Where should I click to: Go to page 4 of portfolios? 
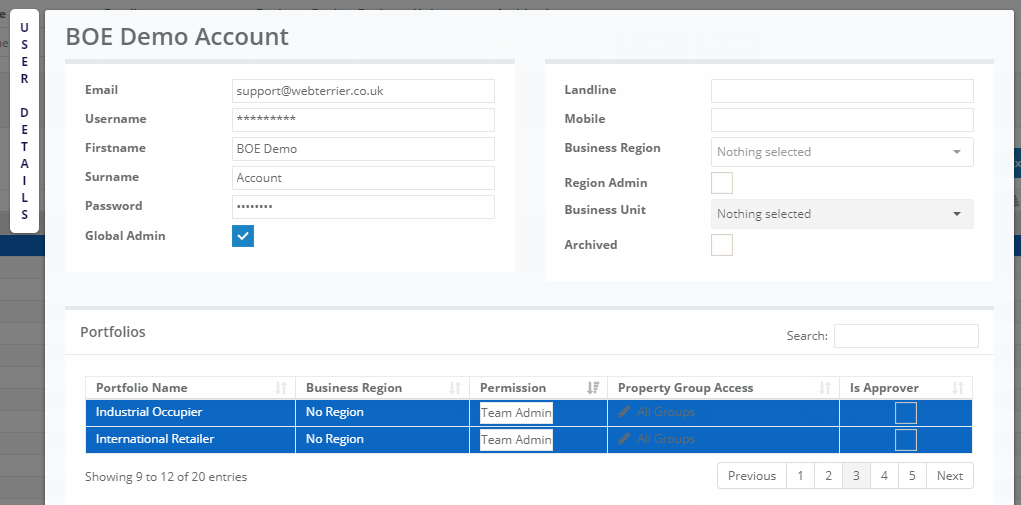[x=884, y=476]
